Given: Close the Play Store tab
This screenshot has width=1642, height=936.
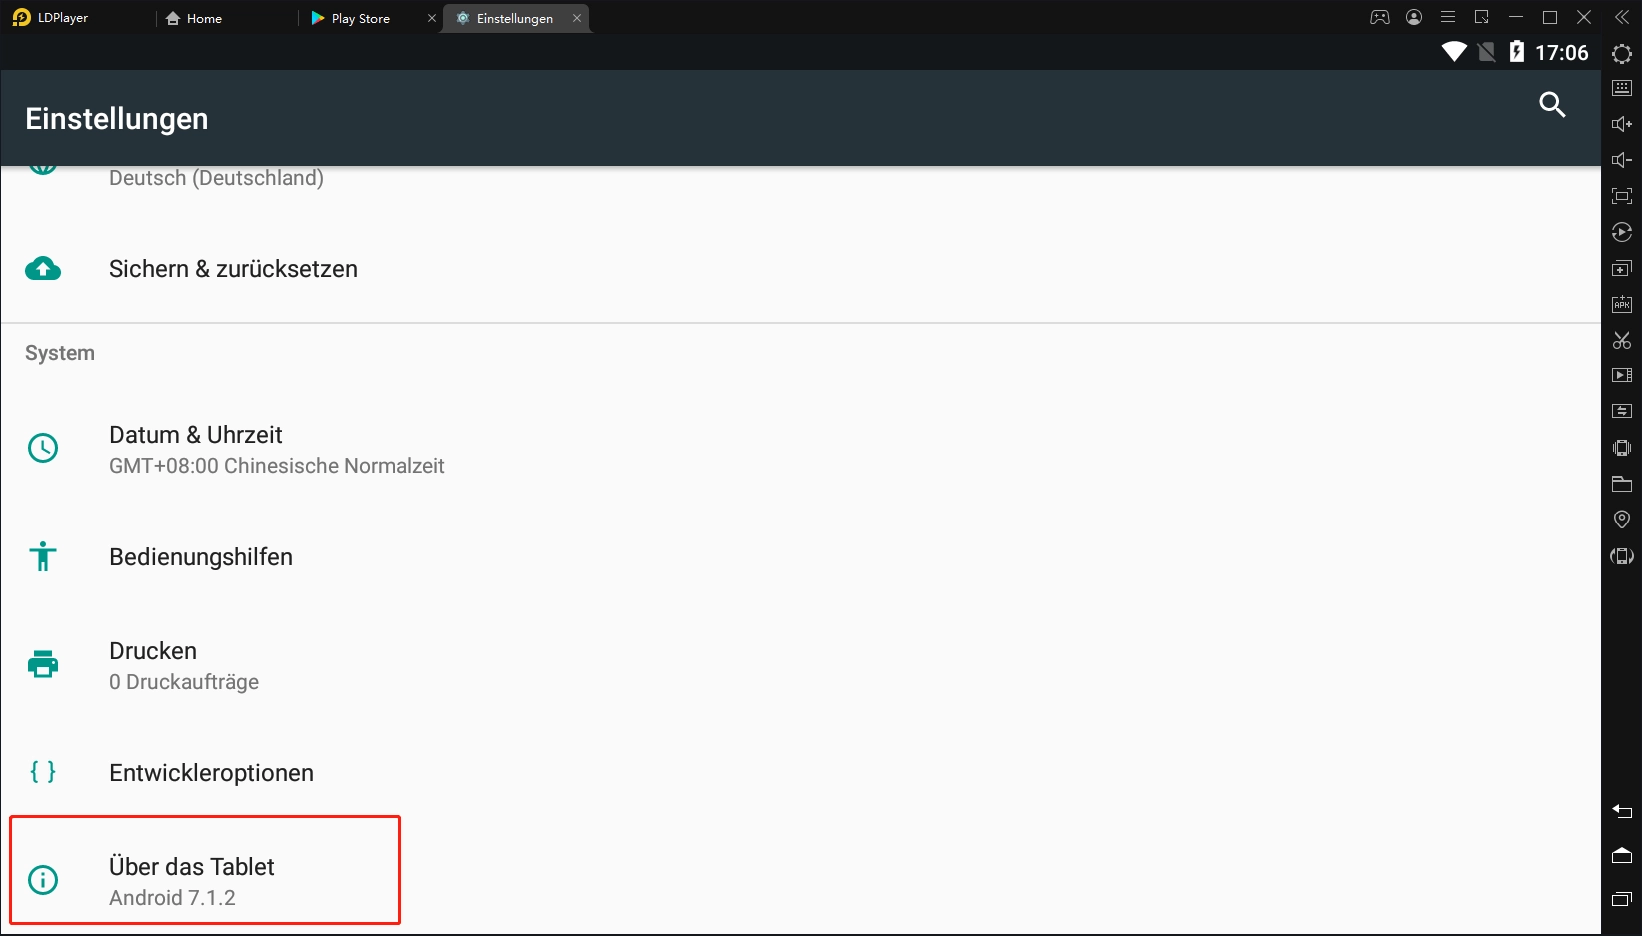Looking at the screenshot, I should click(x=432, y=18).
